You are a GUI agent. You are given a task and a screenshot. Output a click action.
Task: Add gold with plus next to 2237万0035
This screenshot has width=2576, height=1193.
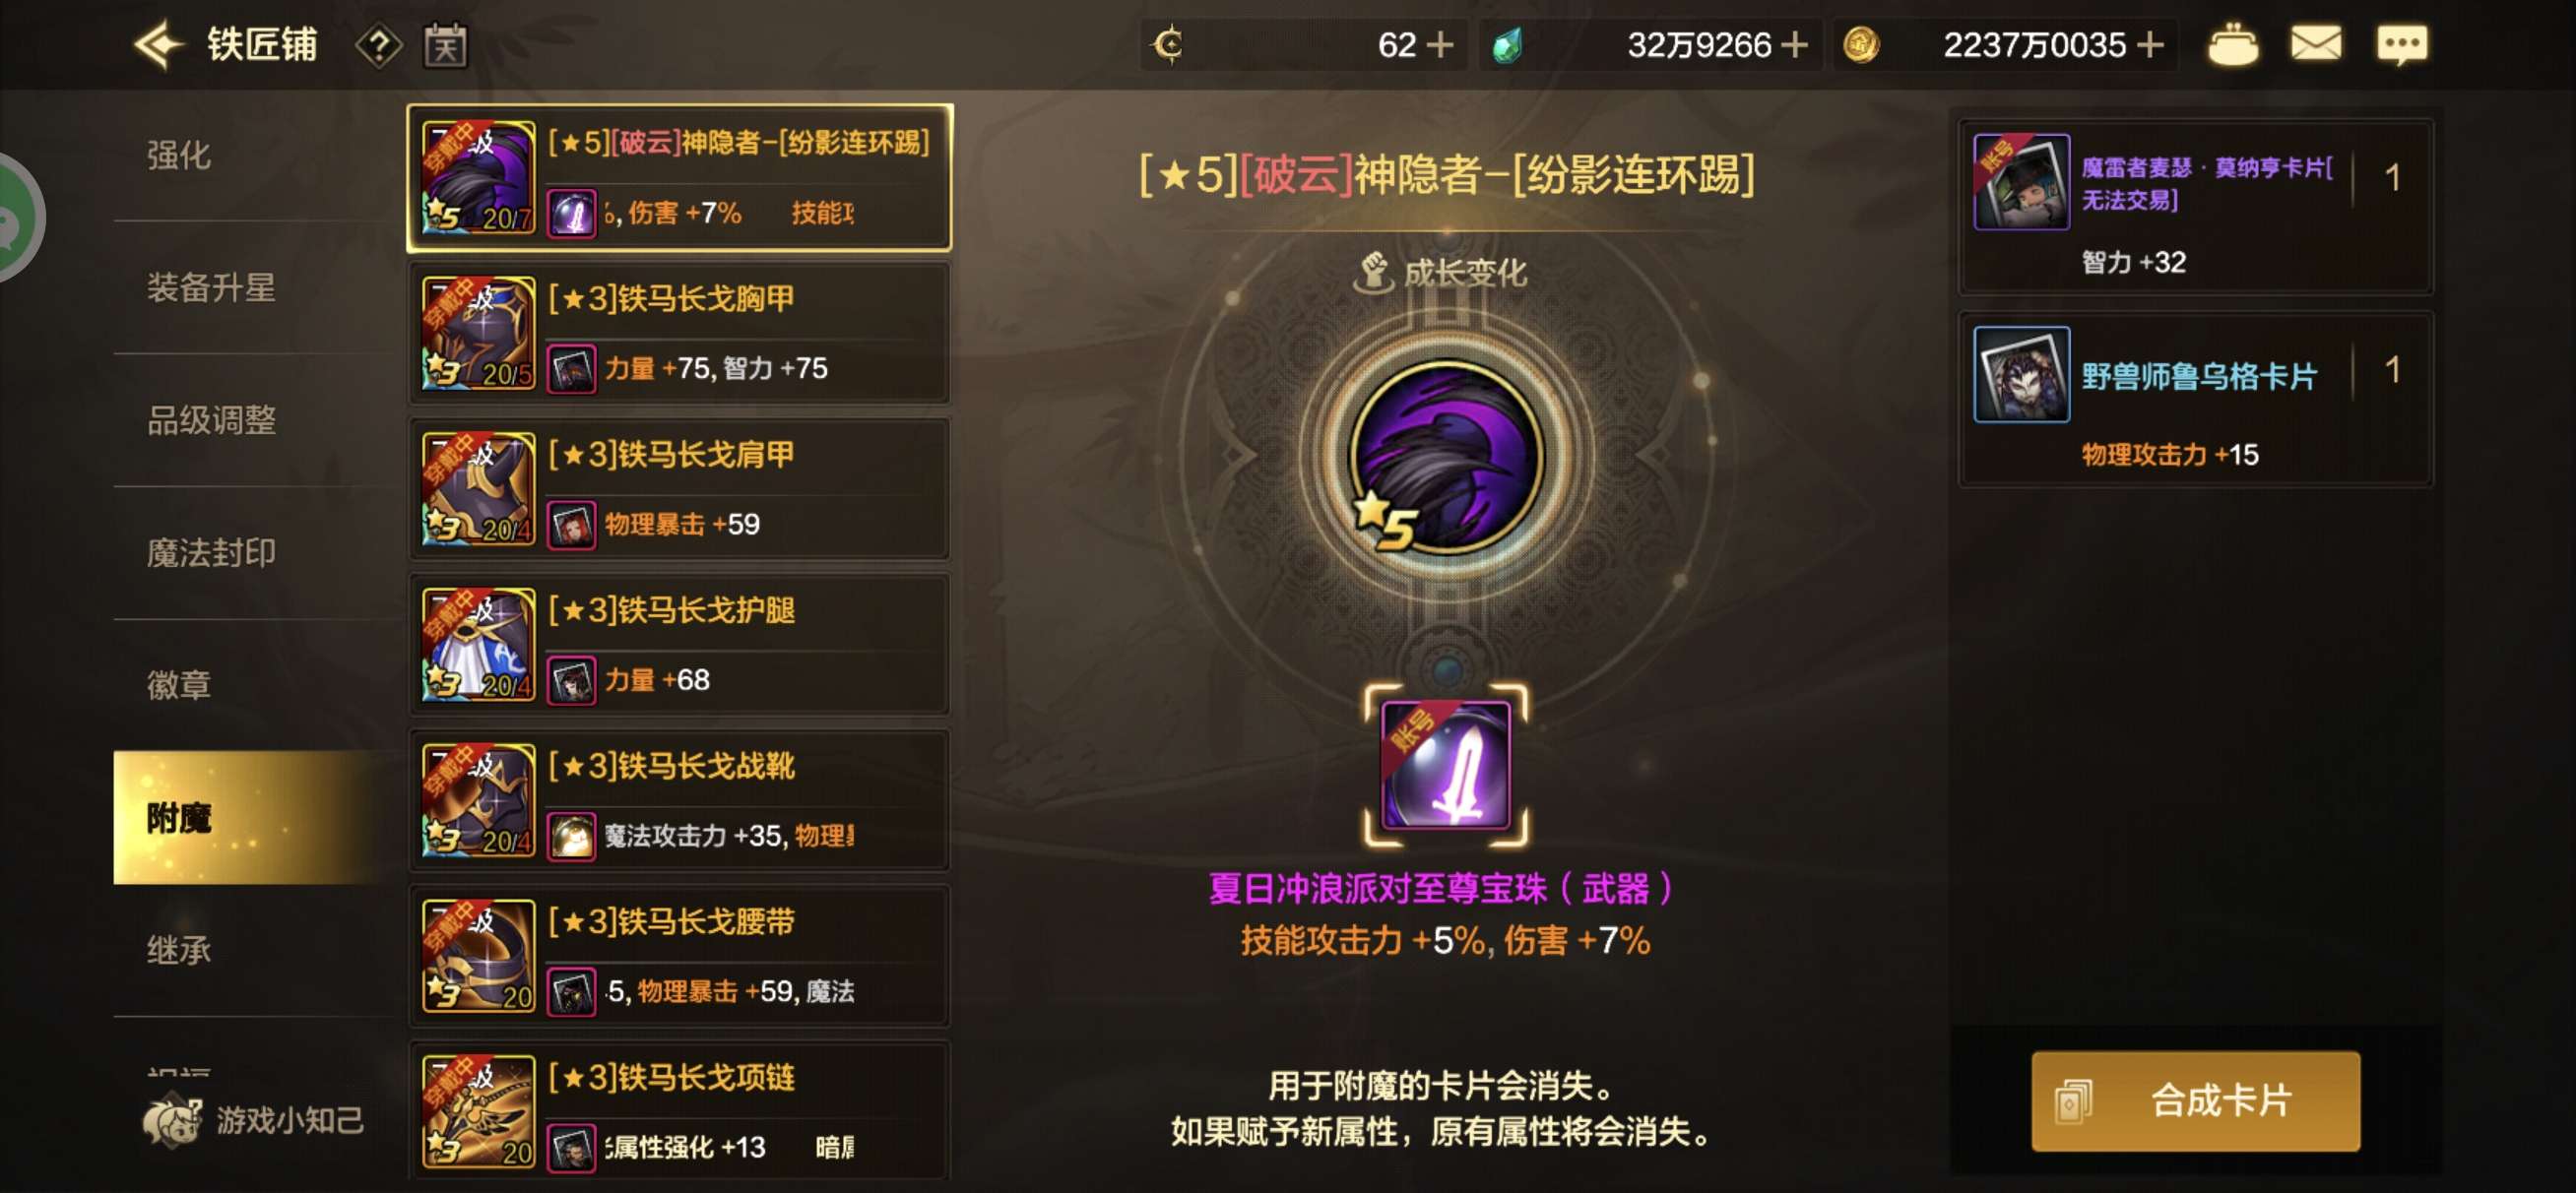click(2150, 45)
